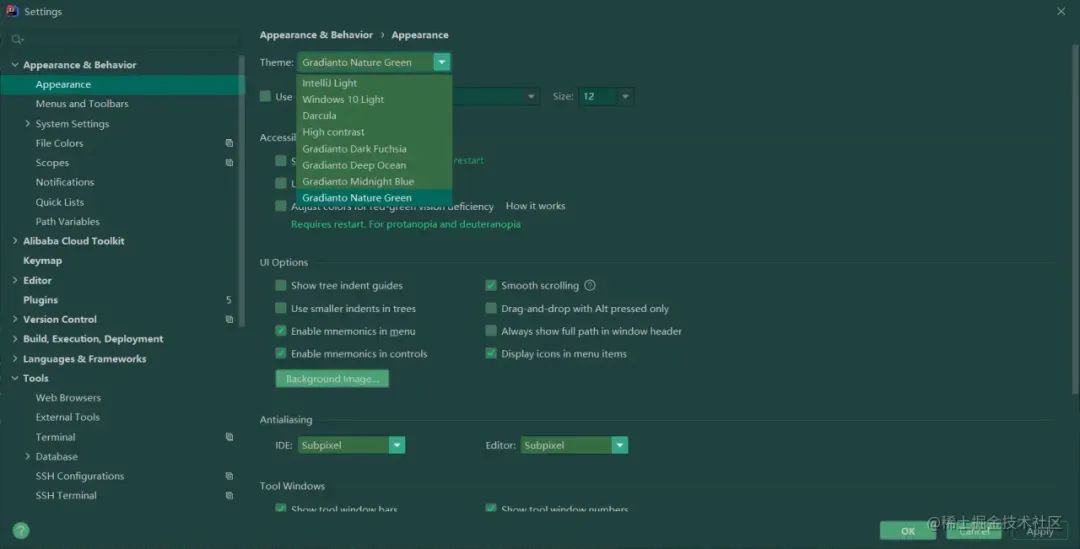
Task: Click the search magnifier icon in settings
Action: pyautogui.click(x=17, y=39)
